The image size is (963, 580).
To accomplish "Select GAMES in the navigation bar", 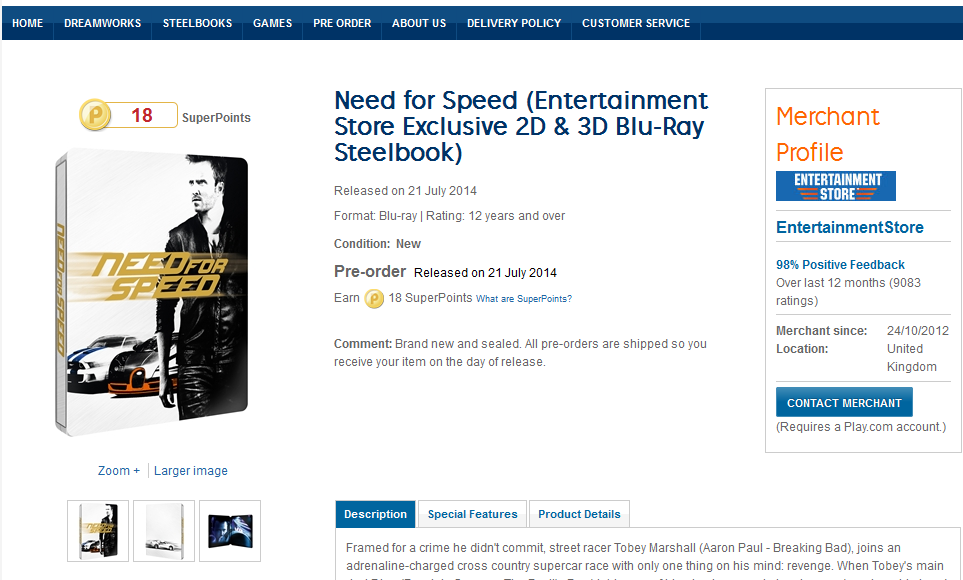I will (x=272, y=23).
